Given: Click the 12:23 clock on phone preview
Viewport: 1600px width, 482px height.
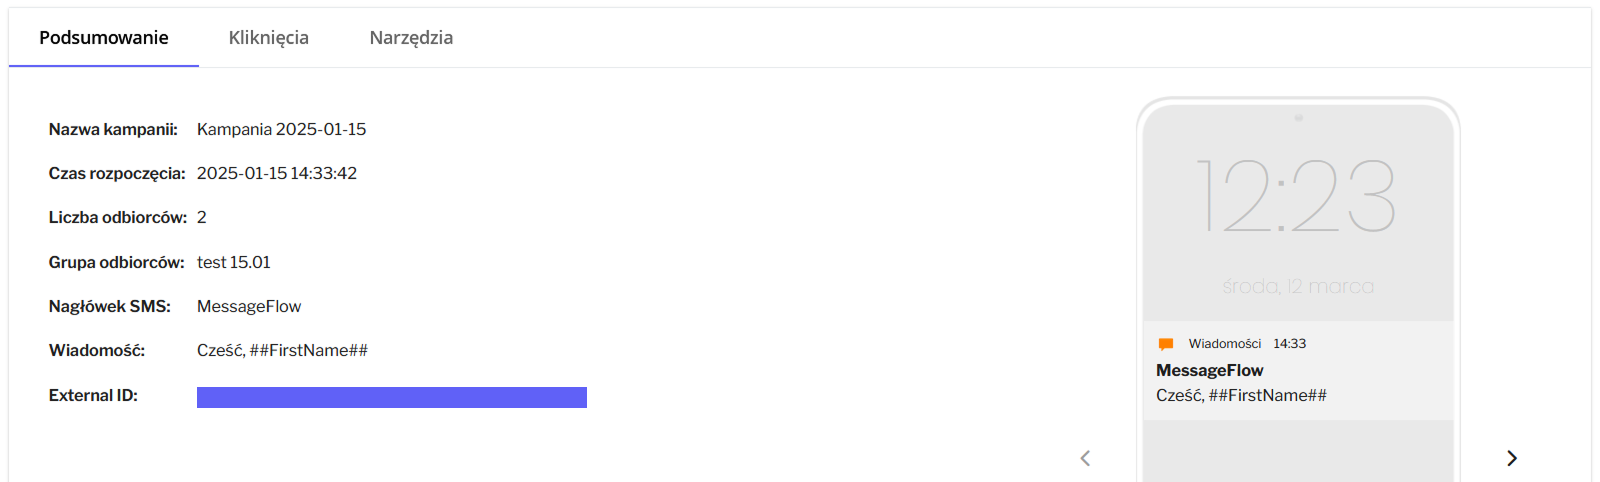Looking at the screenshot, I should [1296, 197].
